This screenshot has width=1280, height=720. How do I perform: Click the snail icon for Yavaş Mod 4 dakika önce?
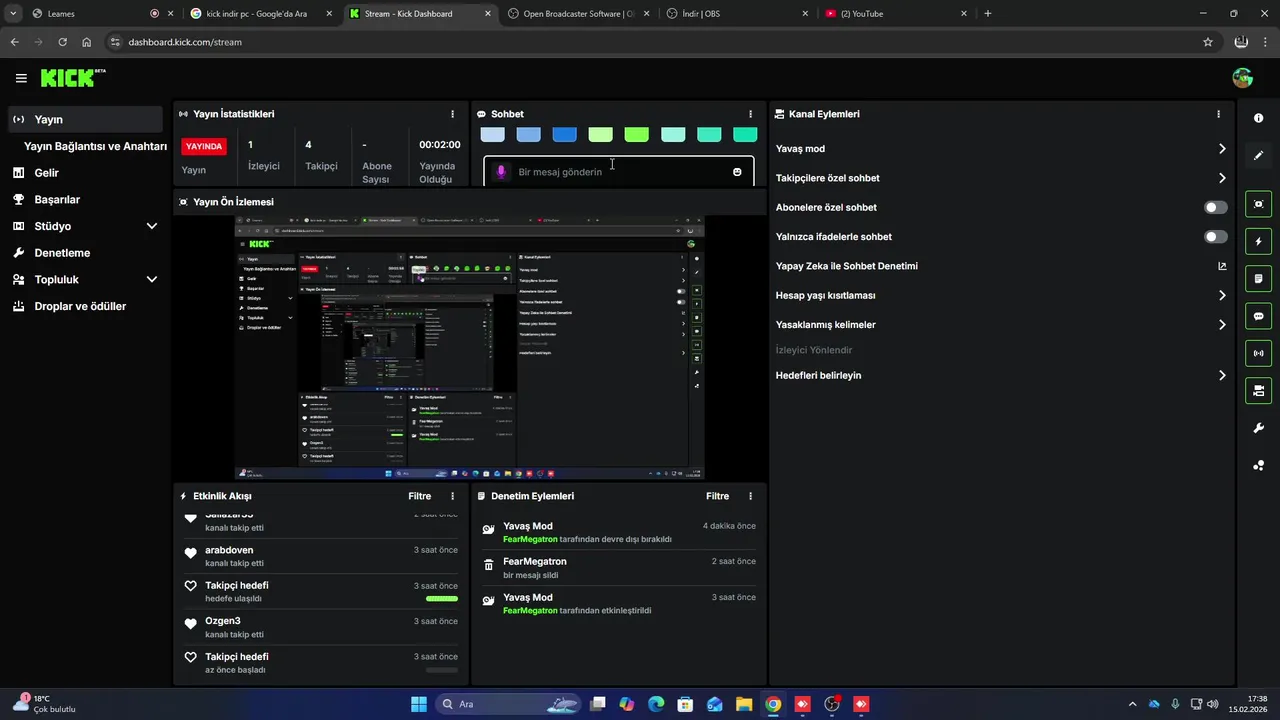pyautogui.click(x=488, y=530)
